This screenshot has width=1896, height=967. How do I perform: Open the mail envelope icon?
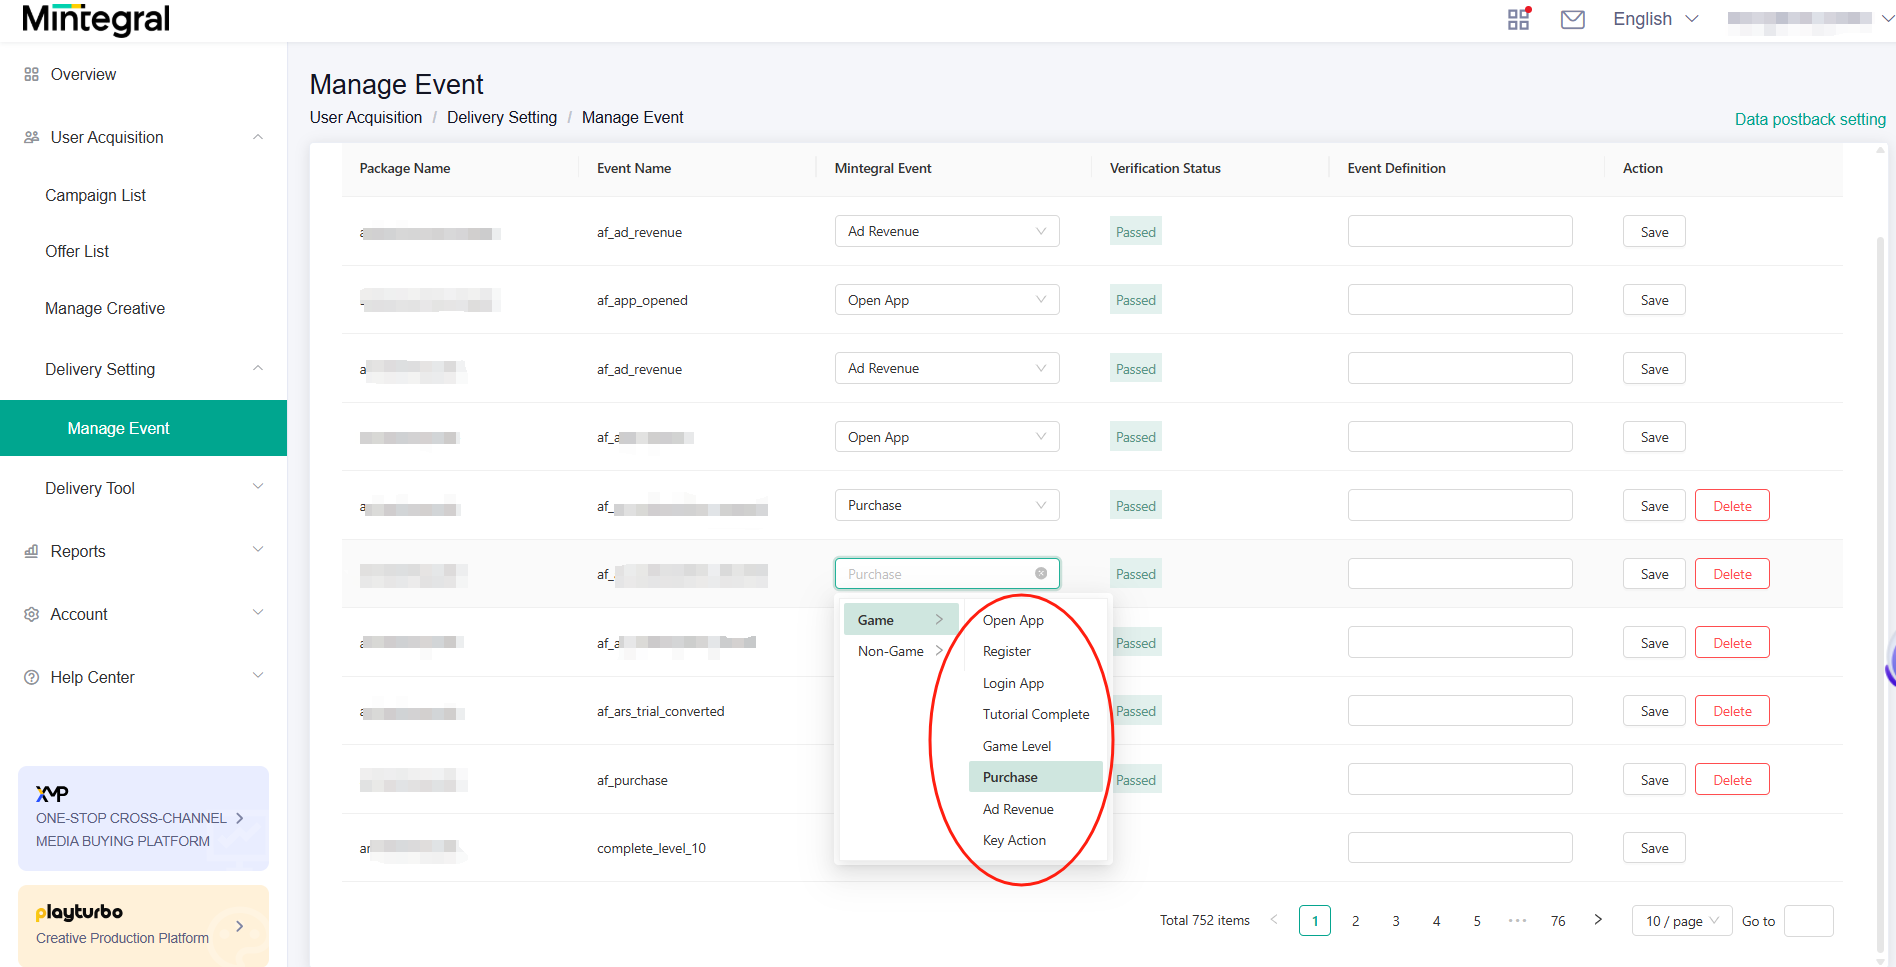click(1572, 19)
